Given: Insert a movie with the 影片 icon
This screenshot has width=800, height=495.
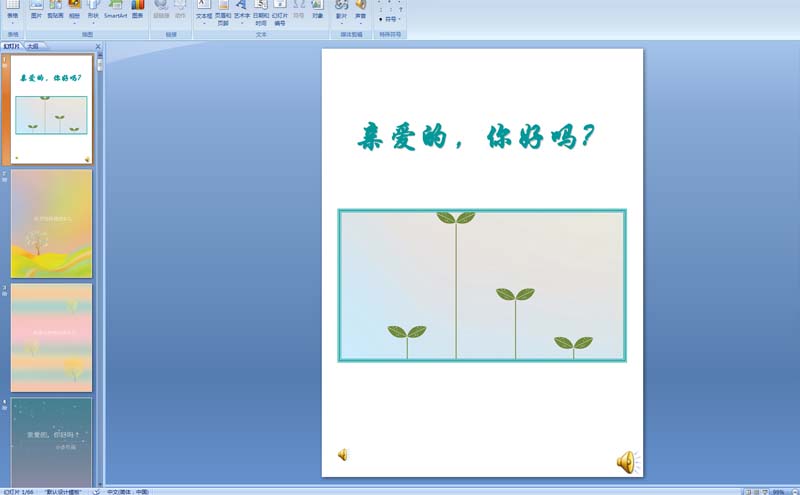Looking at the screenshot, I should [x=341, y=10].
